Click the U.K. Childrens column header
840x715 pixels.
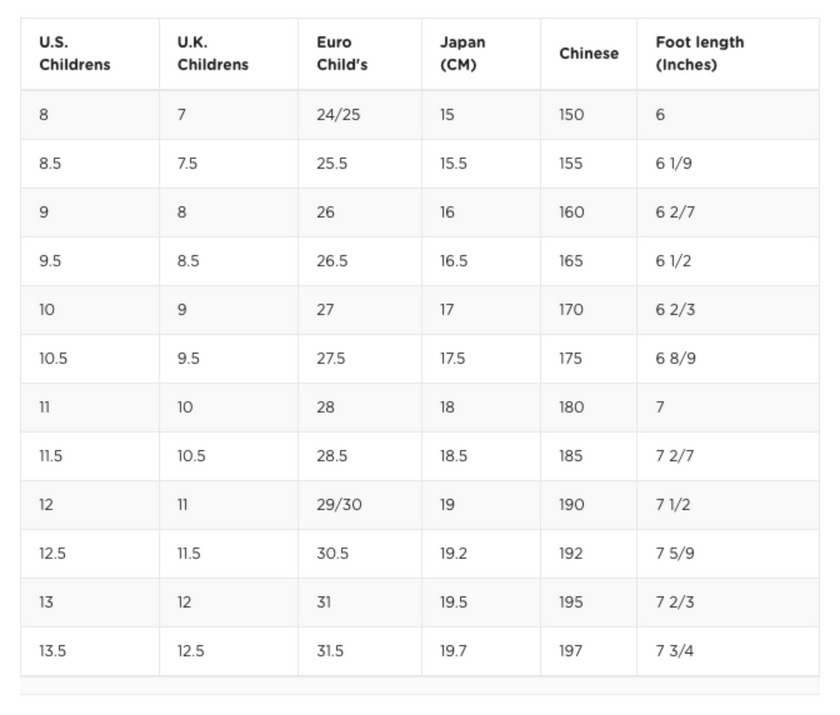coord(228,54)
